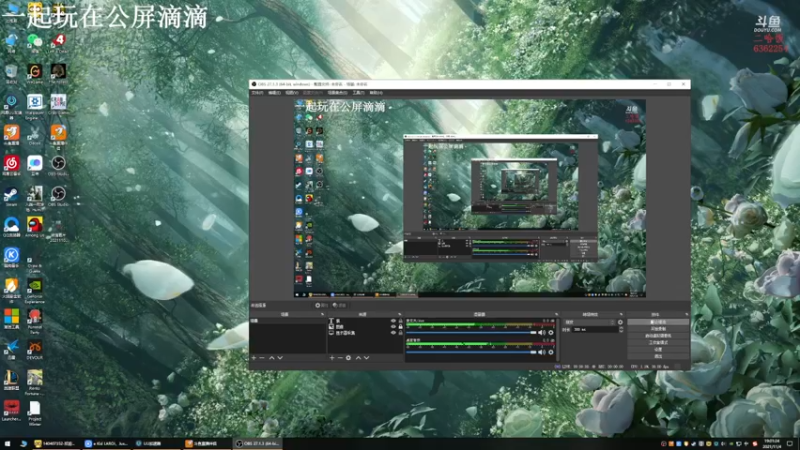Image resolution: width=800 pixels, height=450 pixels.
Task: Remove the selected scene with minus icon
Action: tap(262, 358)
